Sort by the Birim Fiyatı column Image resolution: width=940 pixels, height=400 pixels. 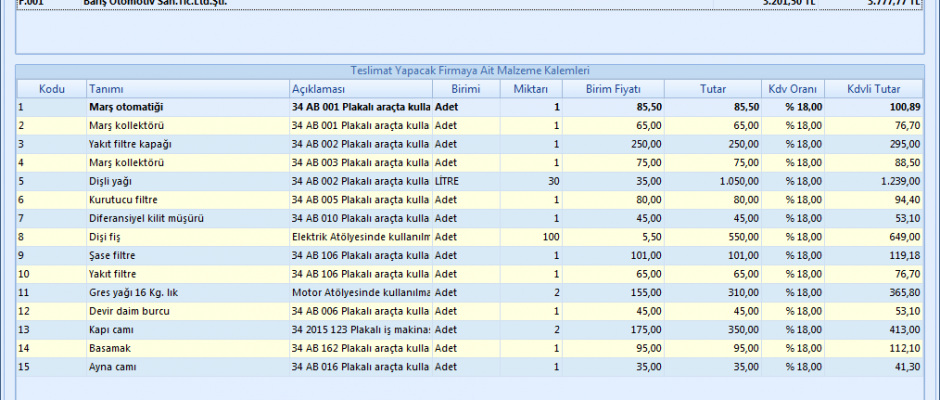click(x=613, y=89)
